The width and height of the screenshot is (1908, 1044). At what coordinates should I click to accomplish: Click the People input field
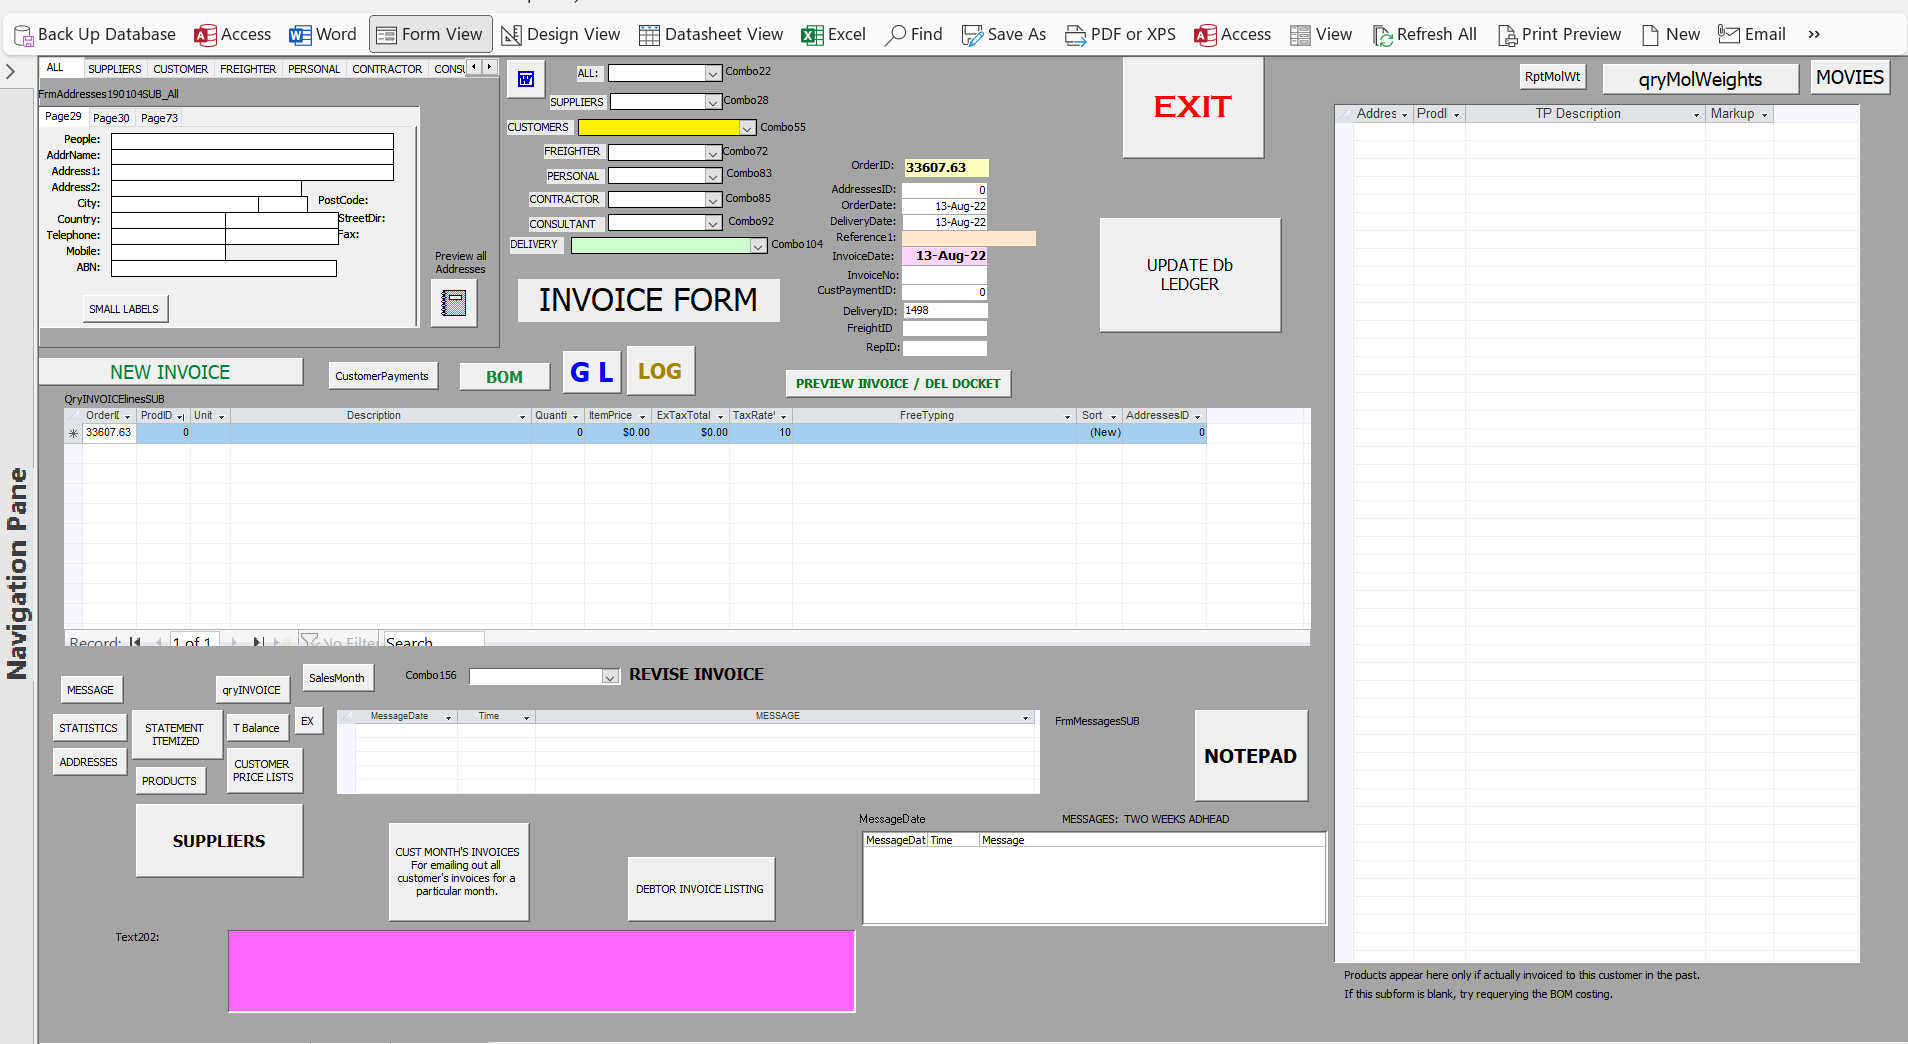(x=252, y=141)
